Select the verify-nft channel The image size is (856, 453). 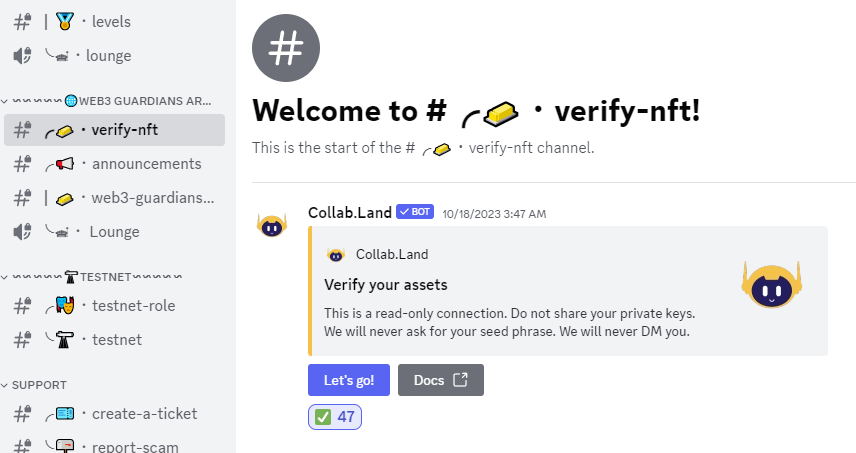(114, 130)
